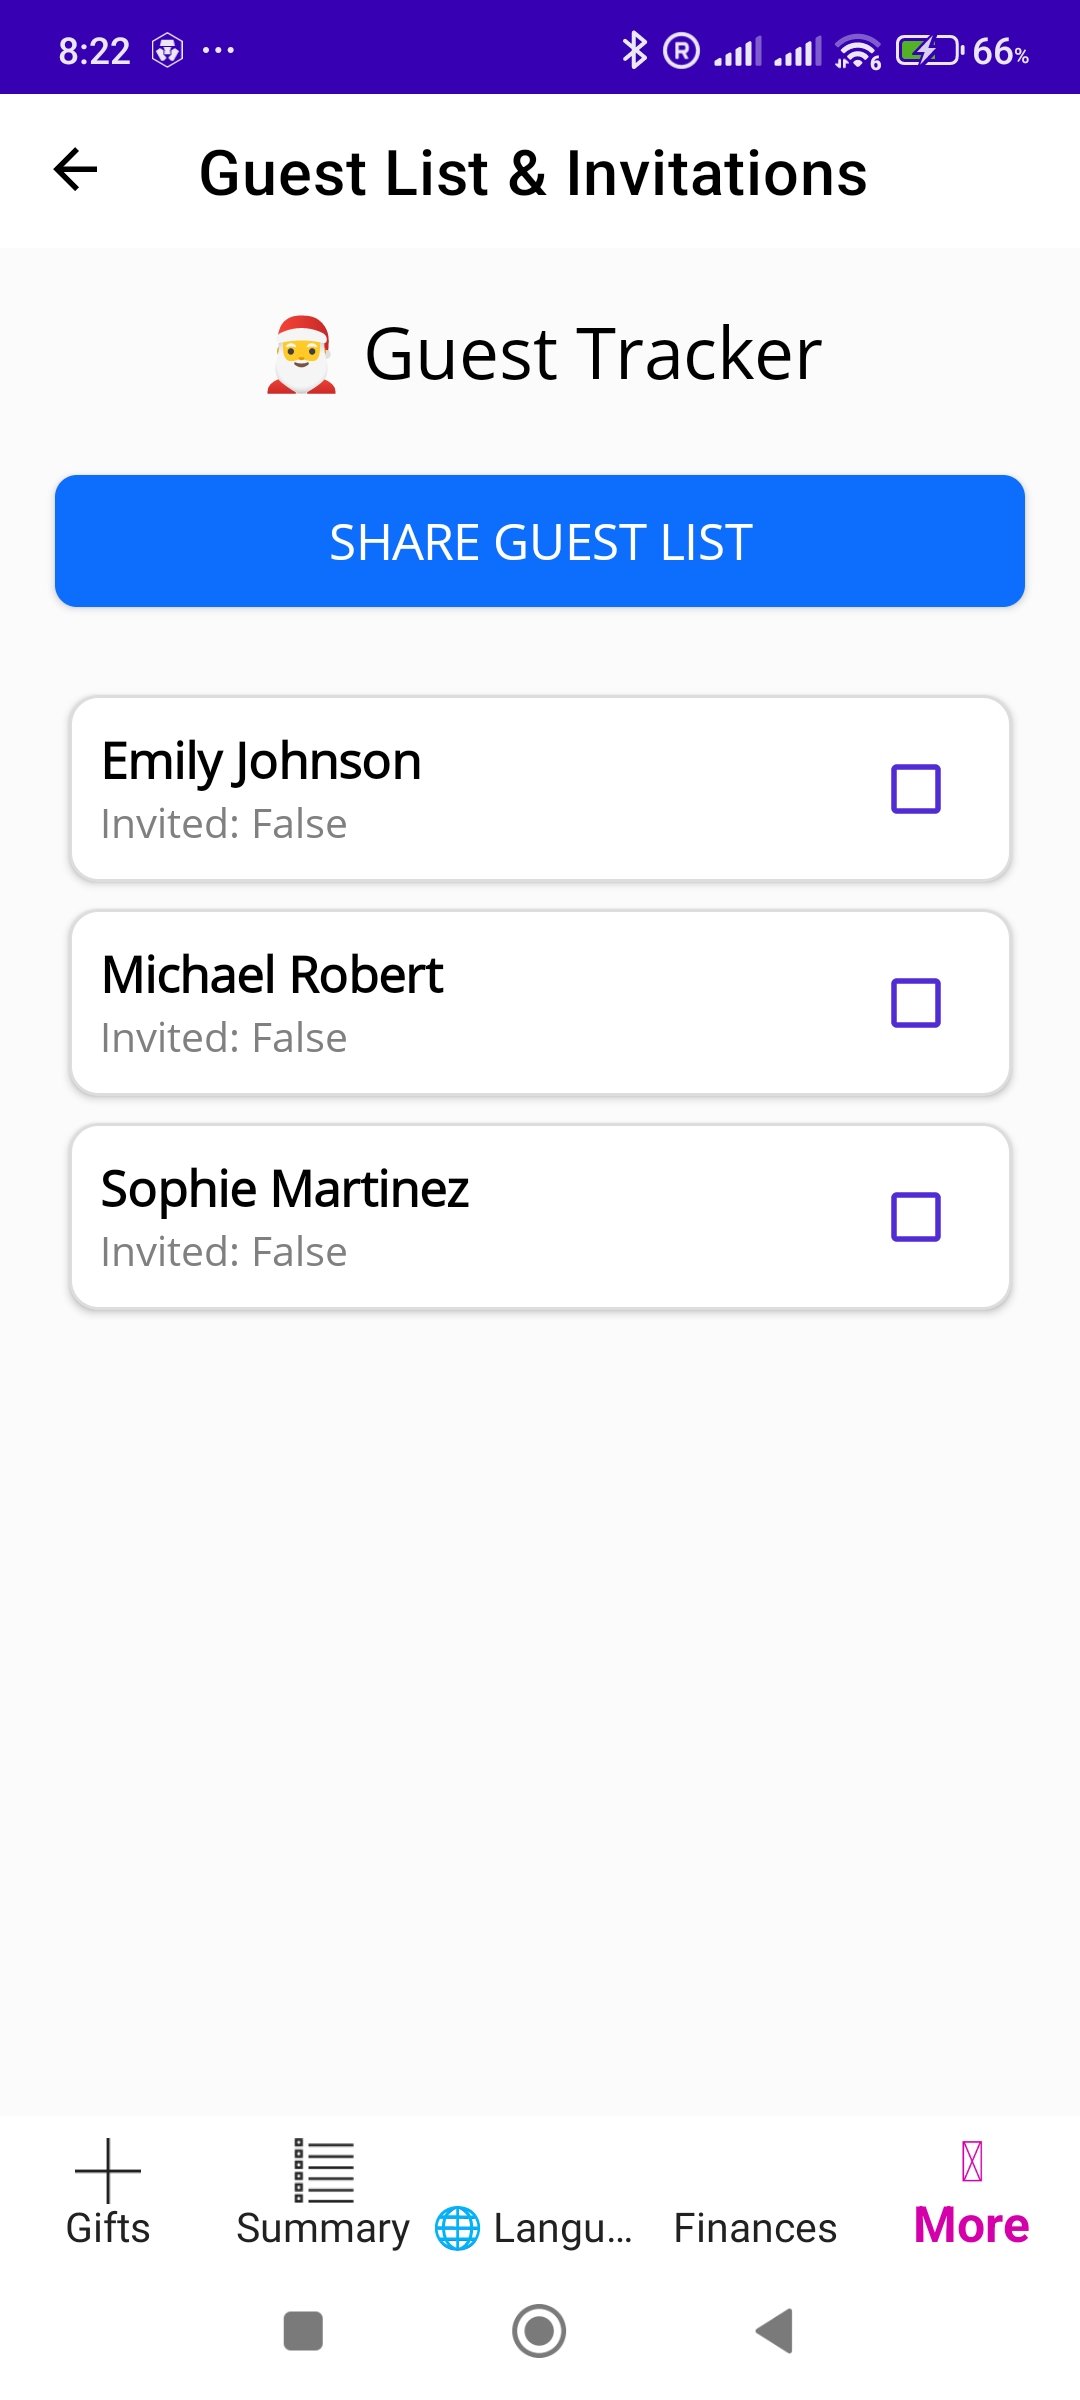
Task: Check Michael Robert's invited checkbox
Action: point(915,1003)
